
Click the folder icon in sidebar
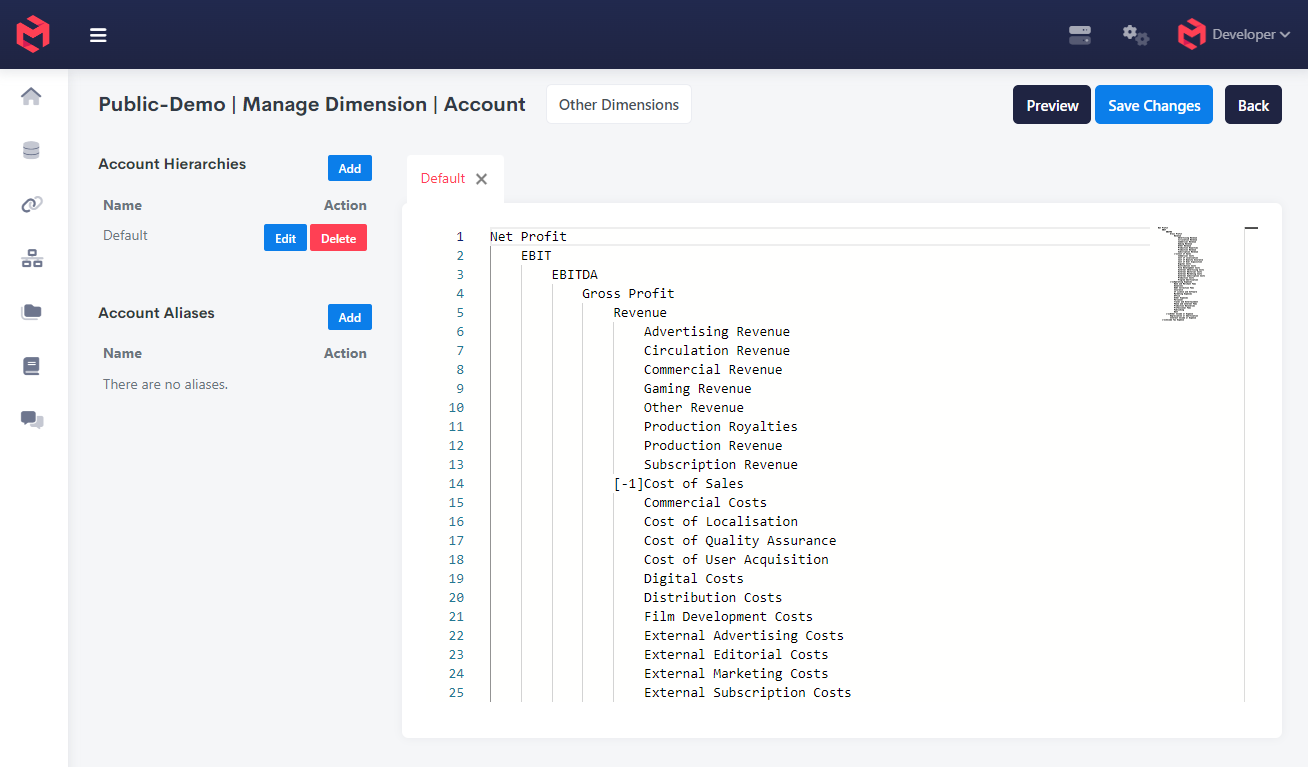click(31, 312)
